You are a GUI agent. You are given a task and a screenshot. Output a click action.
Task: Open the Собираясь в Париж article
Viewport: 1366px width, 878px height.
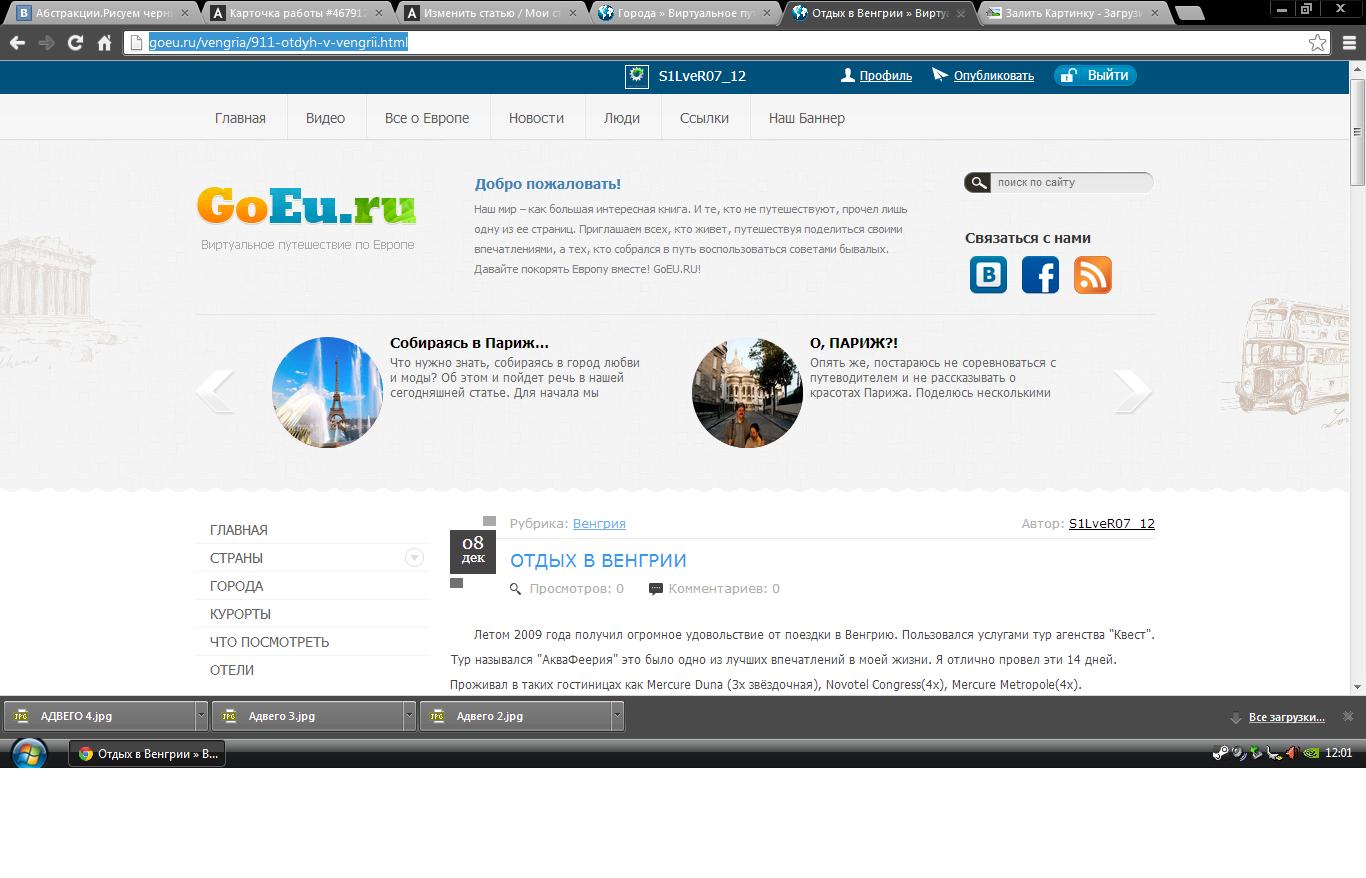pyautogui.click(x=469, y=343)
